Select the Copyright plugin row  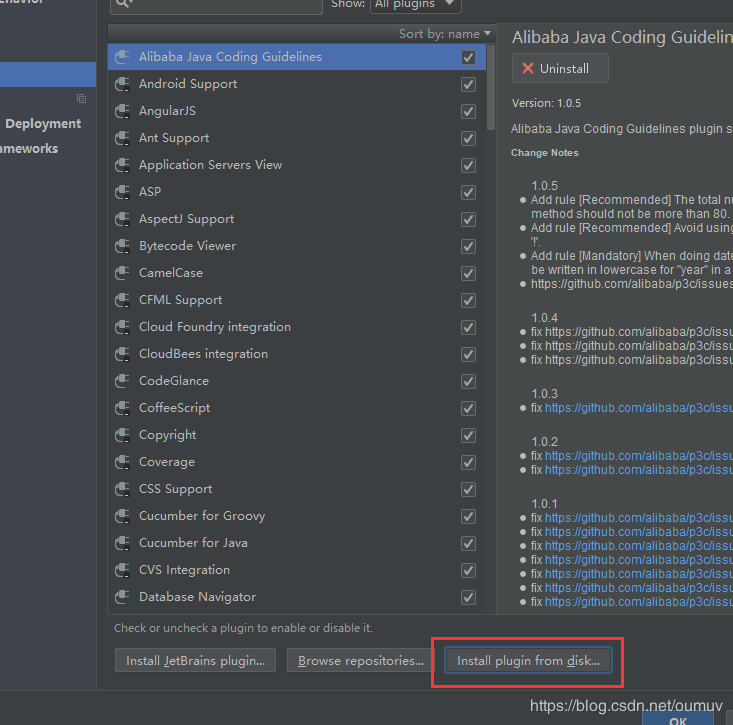pyautogui.click(x=297, y=435)
